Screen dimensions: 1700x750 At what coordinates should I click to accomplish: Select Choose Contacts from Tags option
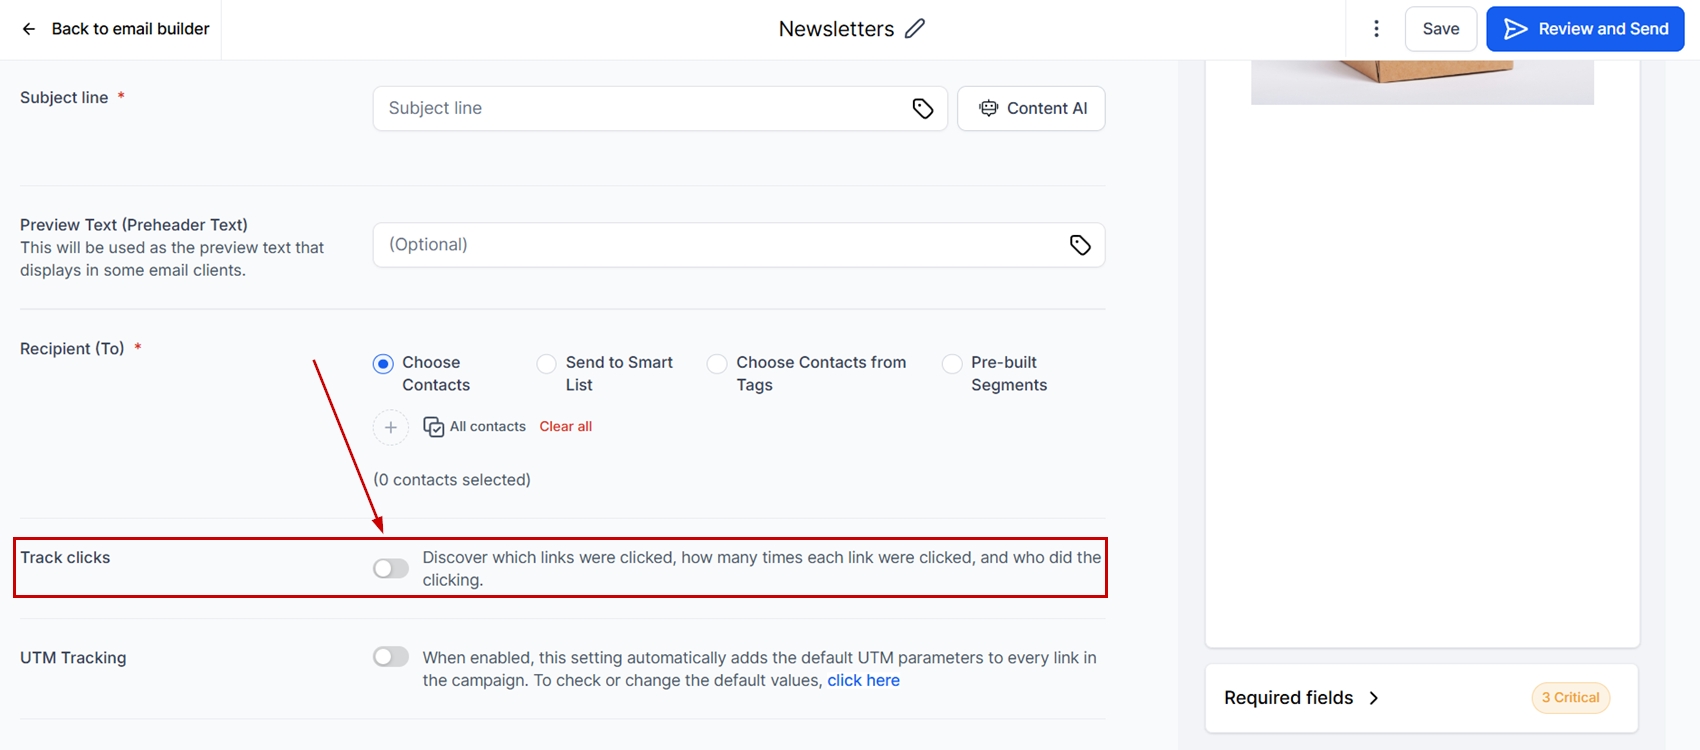coord(717,364)
